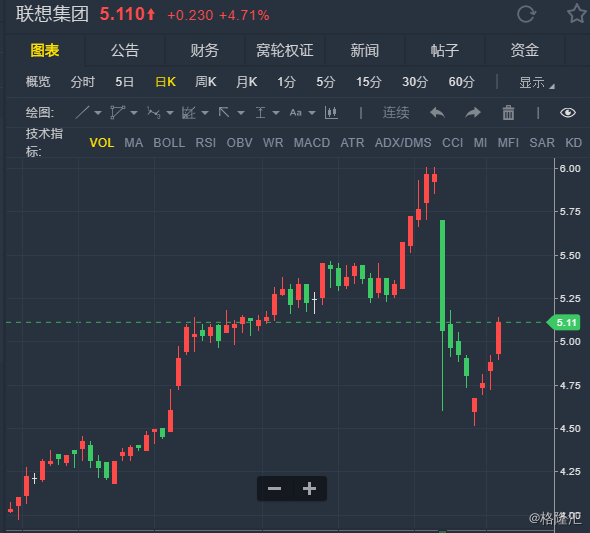This screenshot has height=533, width=590.
Task: Toggle the MI indicator
Action: click(x=480, y=143)
